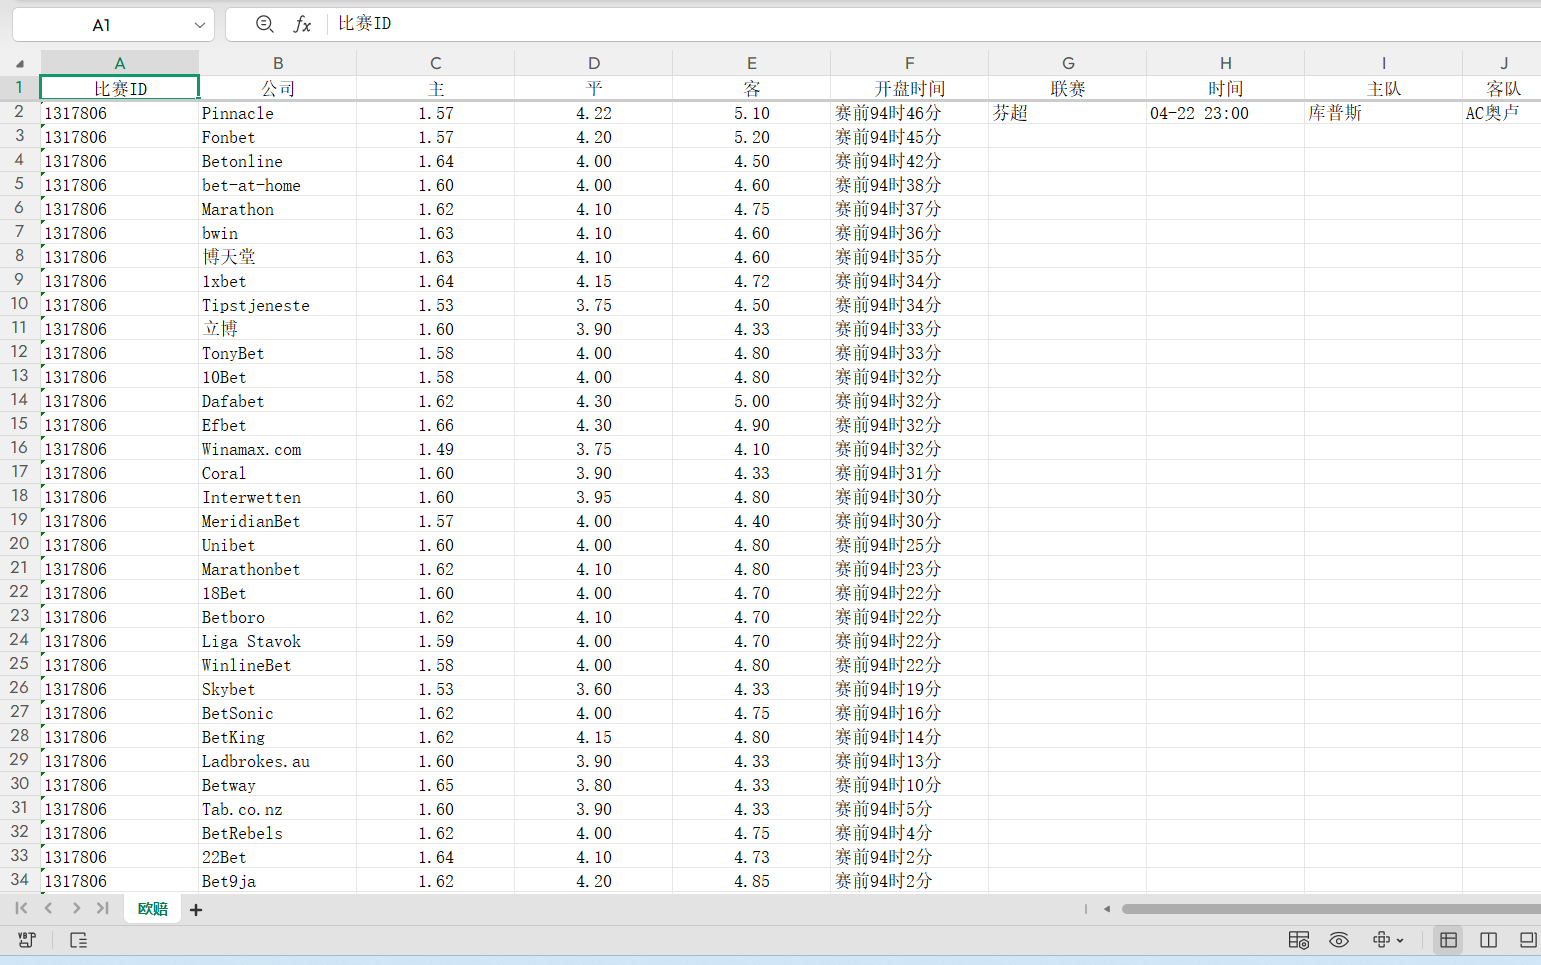
Task: Jump to the last sheet with navigation arrow
Action: tap(103, 908)
